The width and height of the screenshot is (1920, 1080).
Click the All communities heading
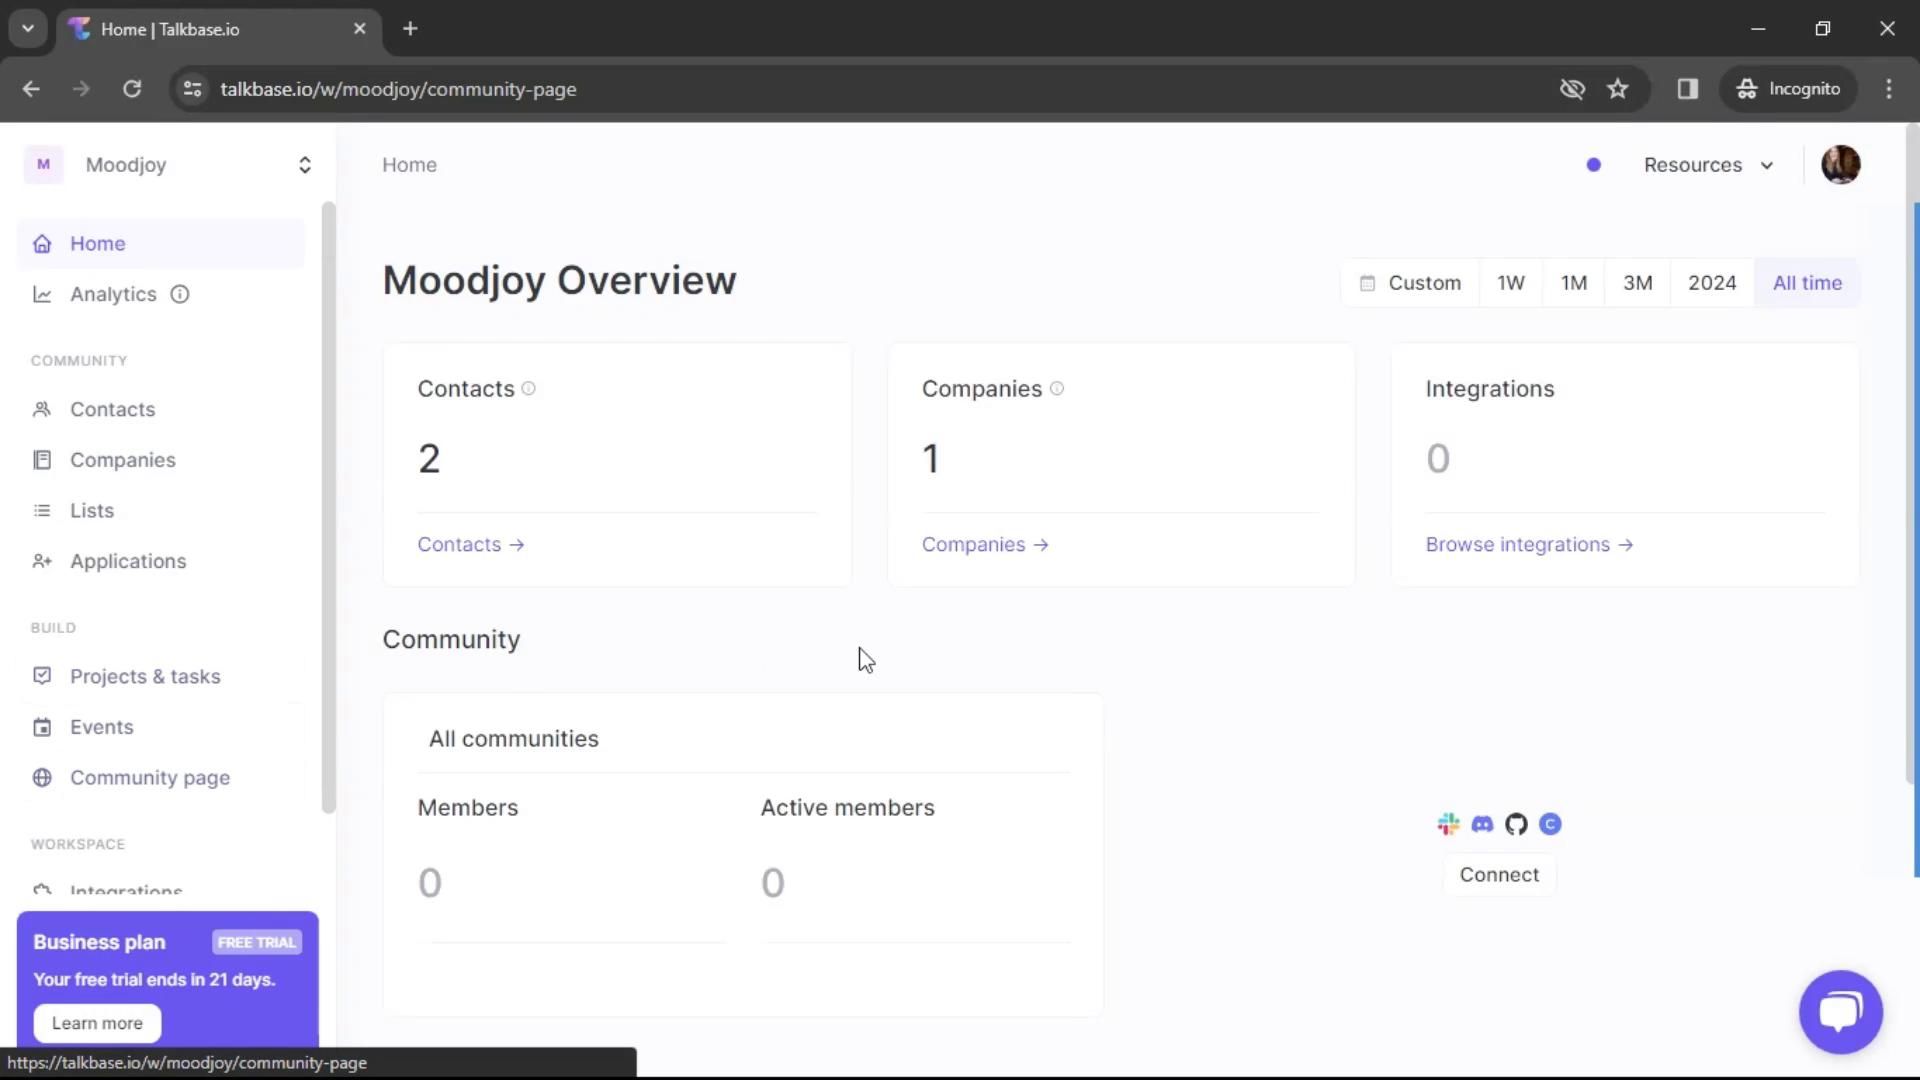(x=513, y=739)
